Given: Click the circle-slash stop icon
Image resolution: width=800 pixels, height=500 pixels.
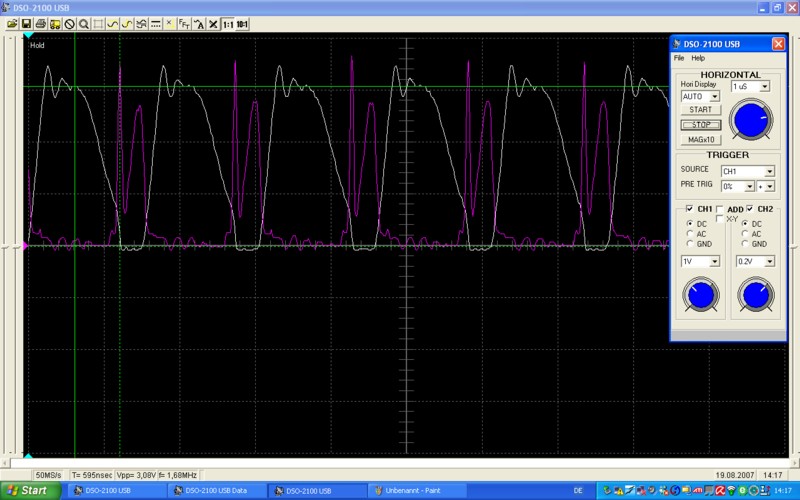Looking at the screenshot, I should (69, 24).
